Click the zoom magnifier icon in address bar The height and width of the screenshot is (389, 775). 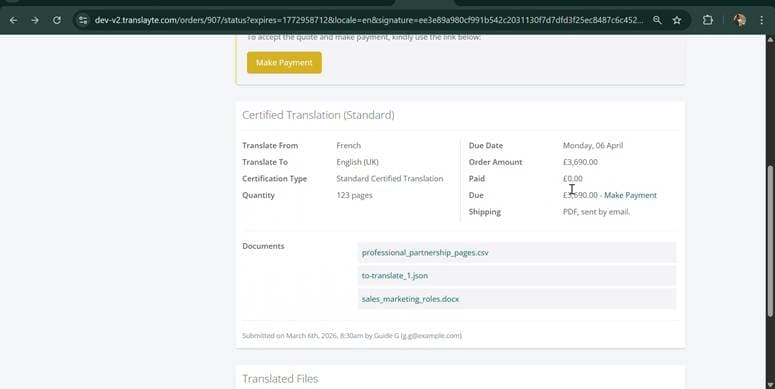pos(657,20)
